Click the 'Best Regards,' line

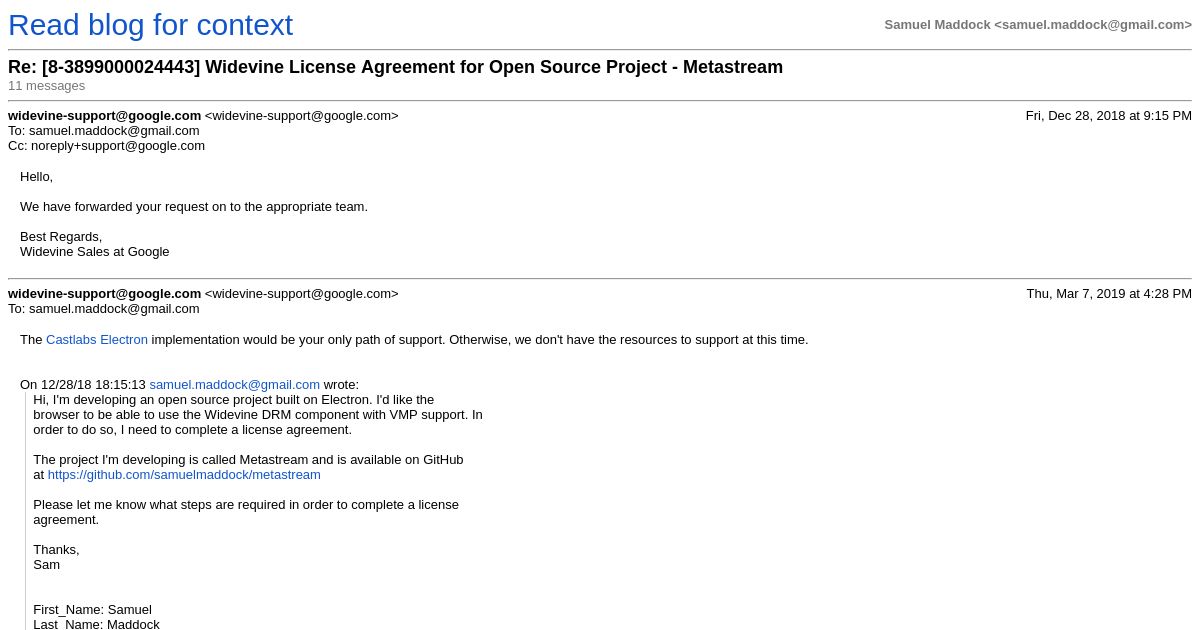click(x=61, y=236)
